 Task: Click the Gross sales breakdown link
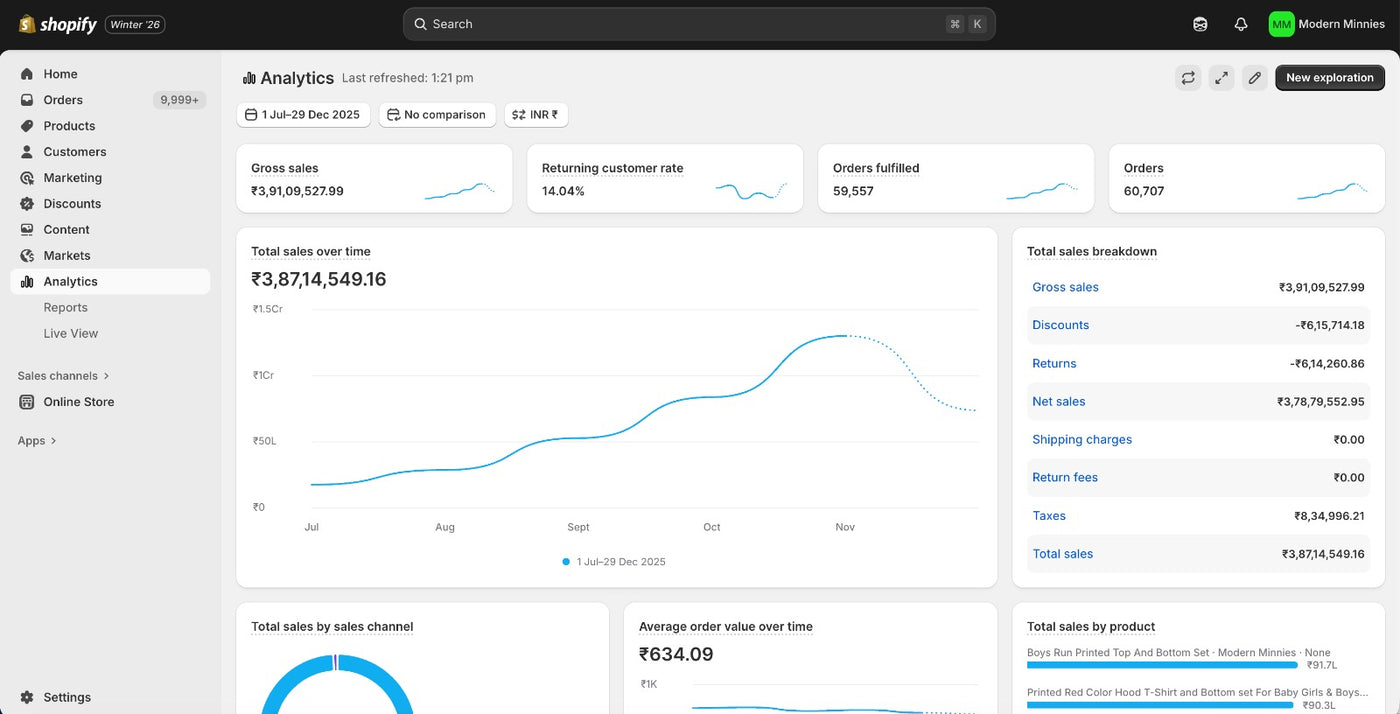(1065, 287)
